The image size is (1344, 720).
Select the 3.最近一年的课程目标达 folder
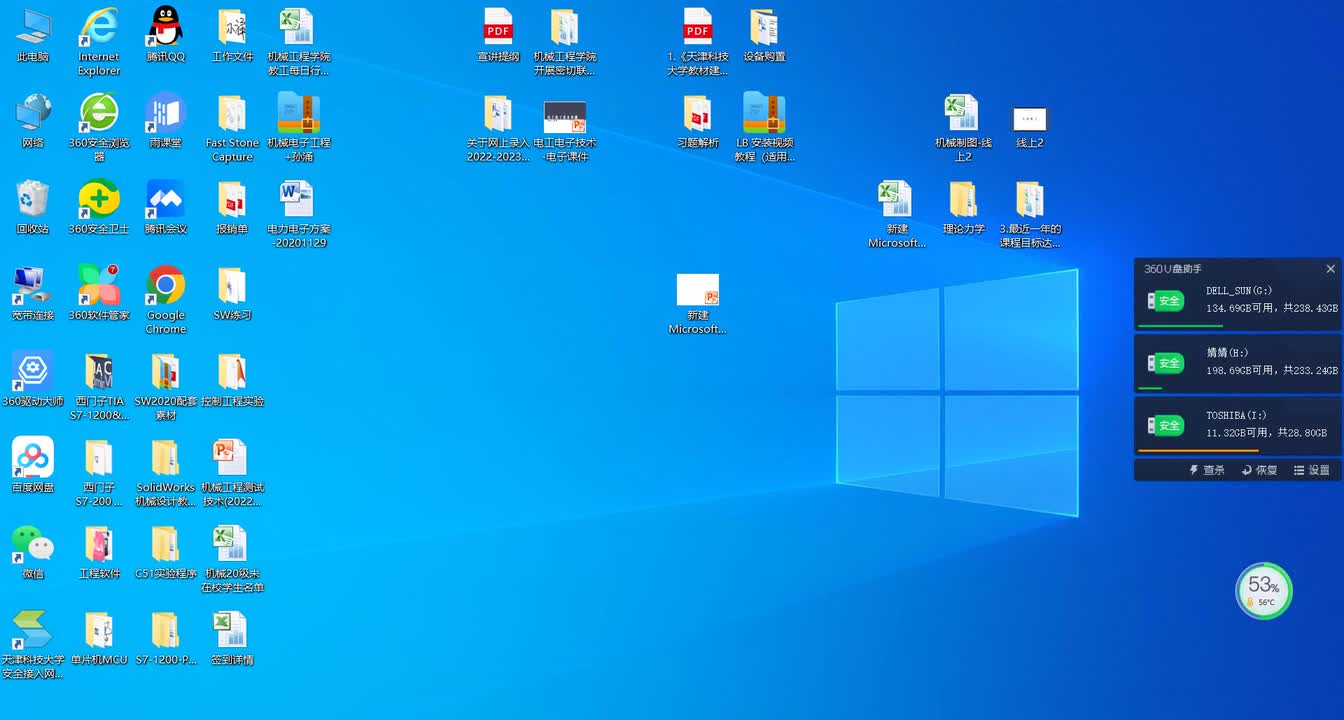[1030, 214]
